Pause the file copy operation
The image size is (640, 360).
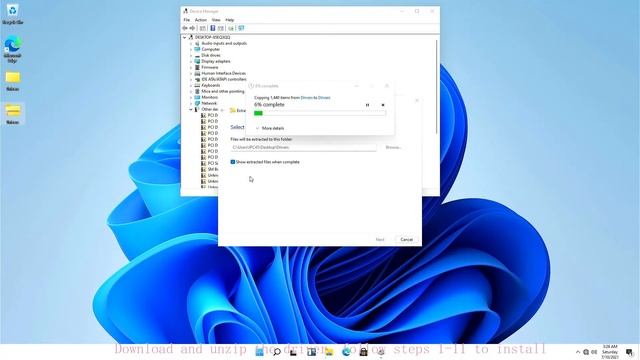coord(367,105)
